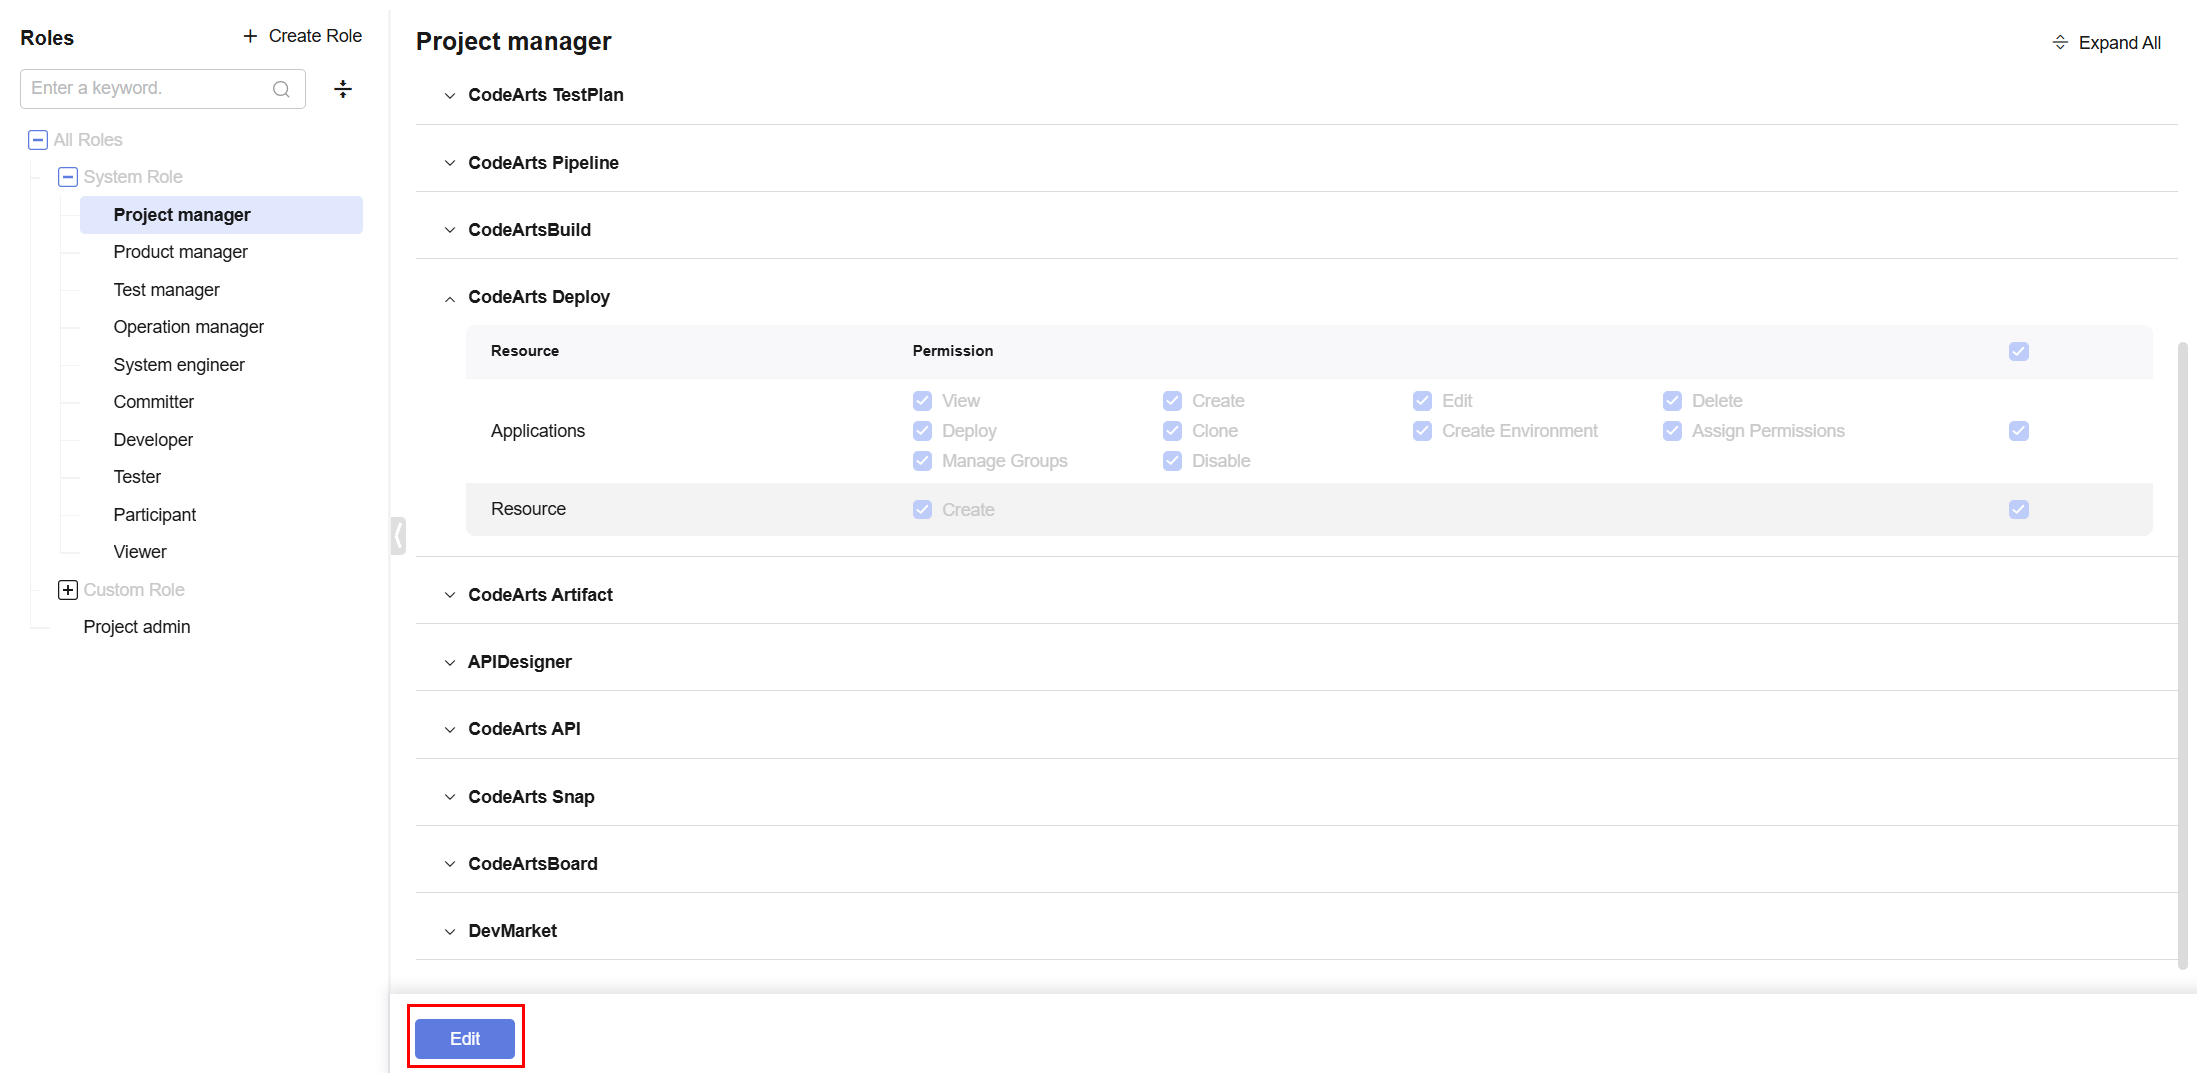Expand the DevMarket section
The image size is (2197, 1073).
click(450, 931)
